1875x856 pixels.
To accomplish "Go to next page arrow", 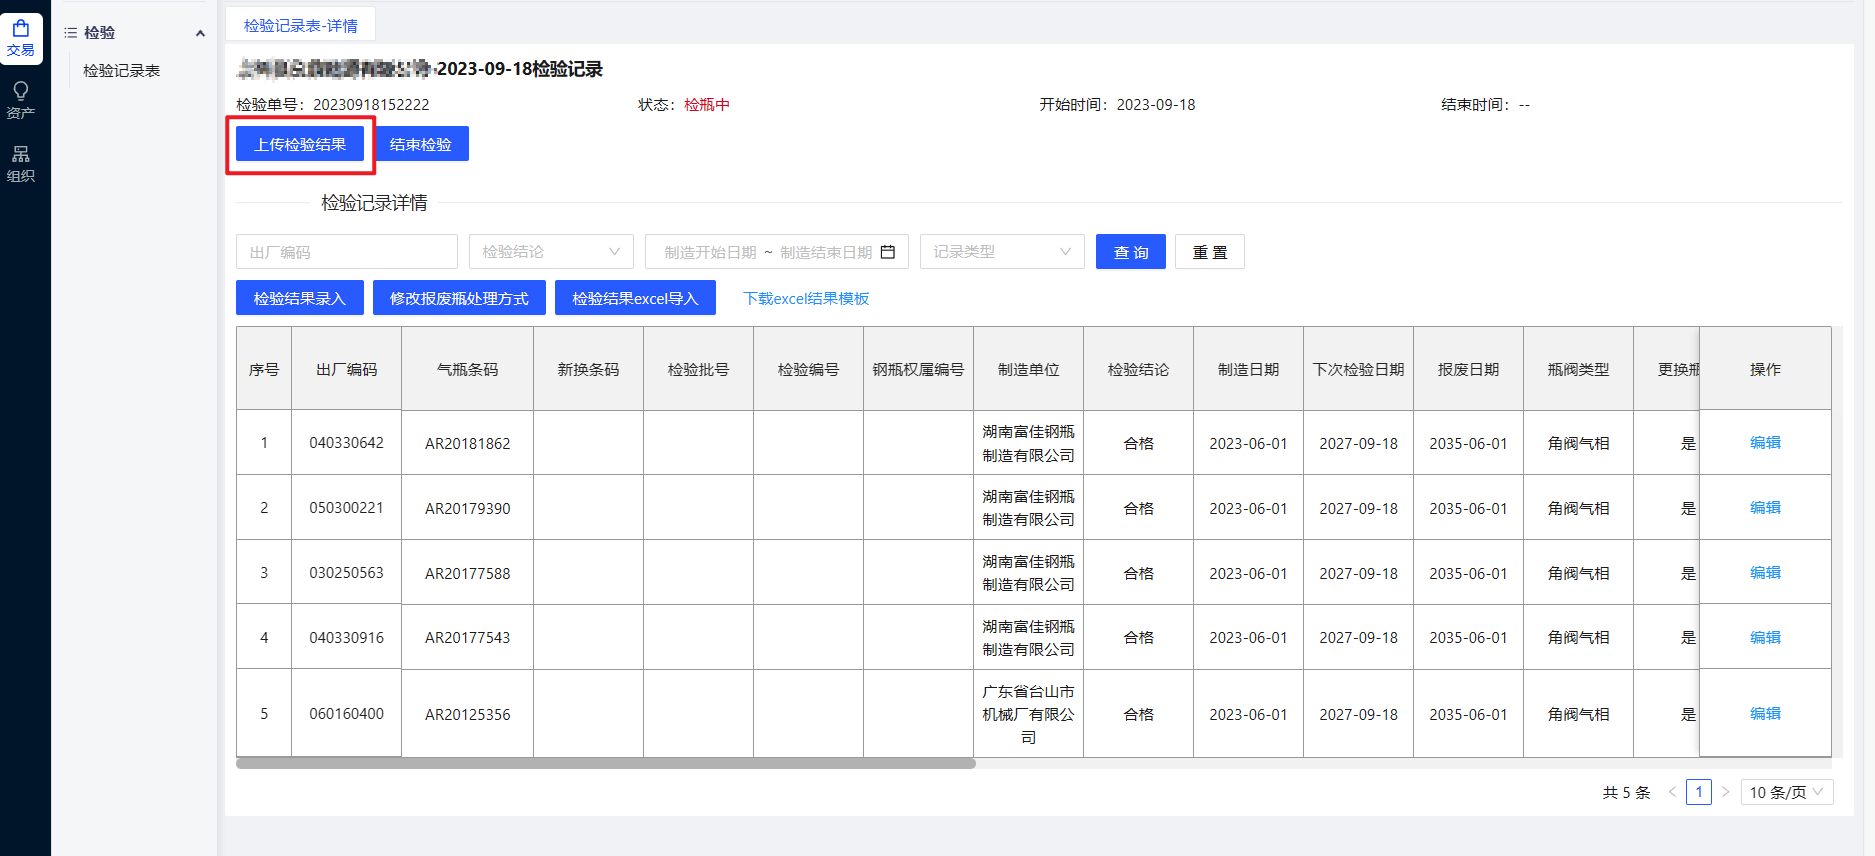I will click(1726, 792).
